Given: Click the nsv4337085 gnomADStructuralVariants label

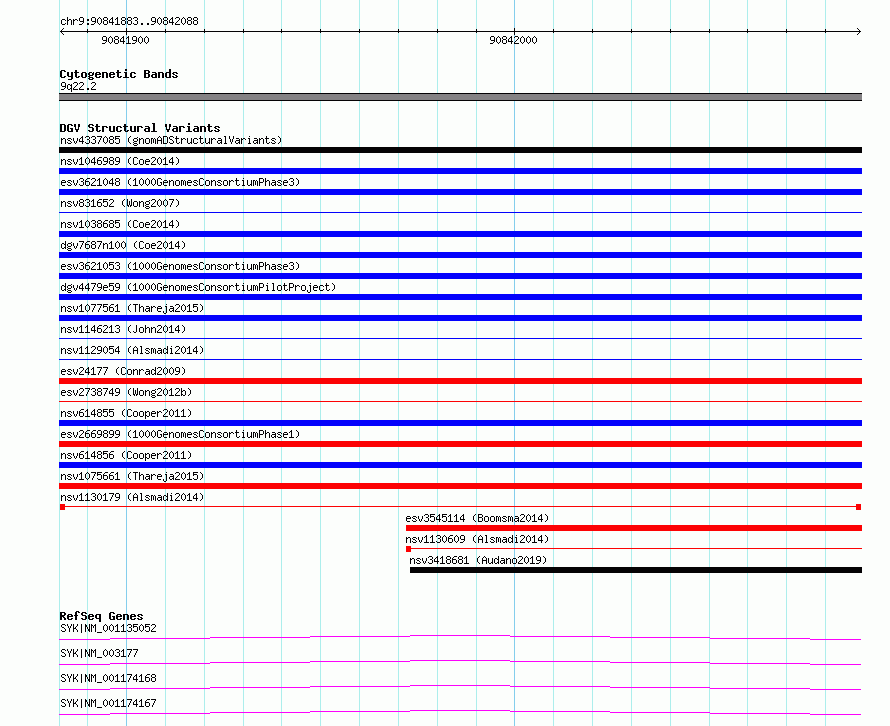Looking at the screenshot, I should point(171,140).
